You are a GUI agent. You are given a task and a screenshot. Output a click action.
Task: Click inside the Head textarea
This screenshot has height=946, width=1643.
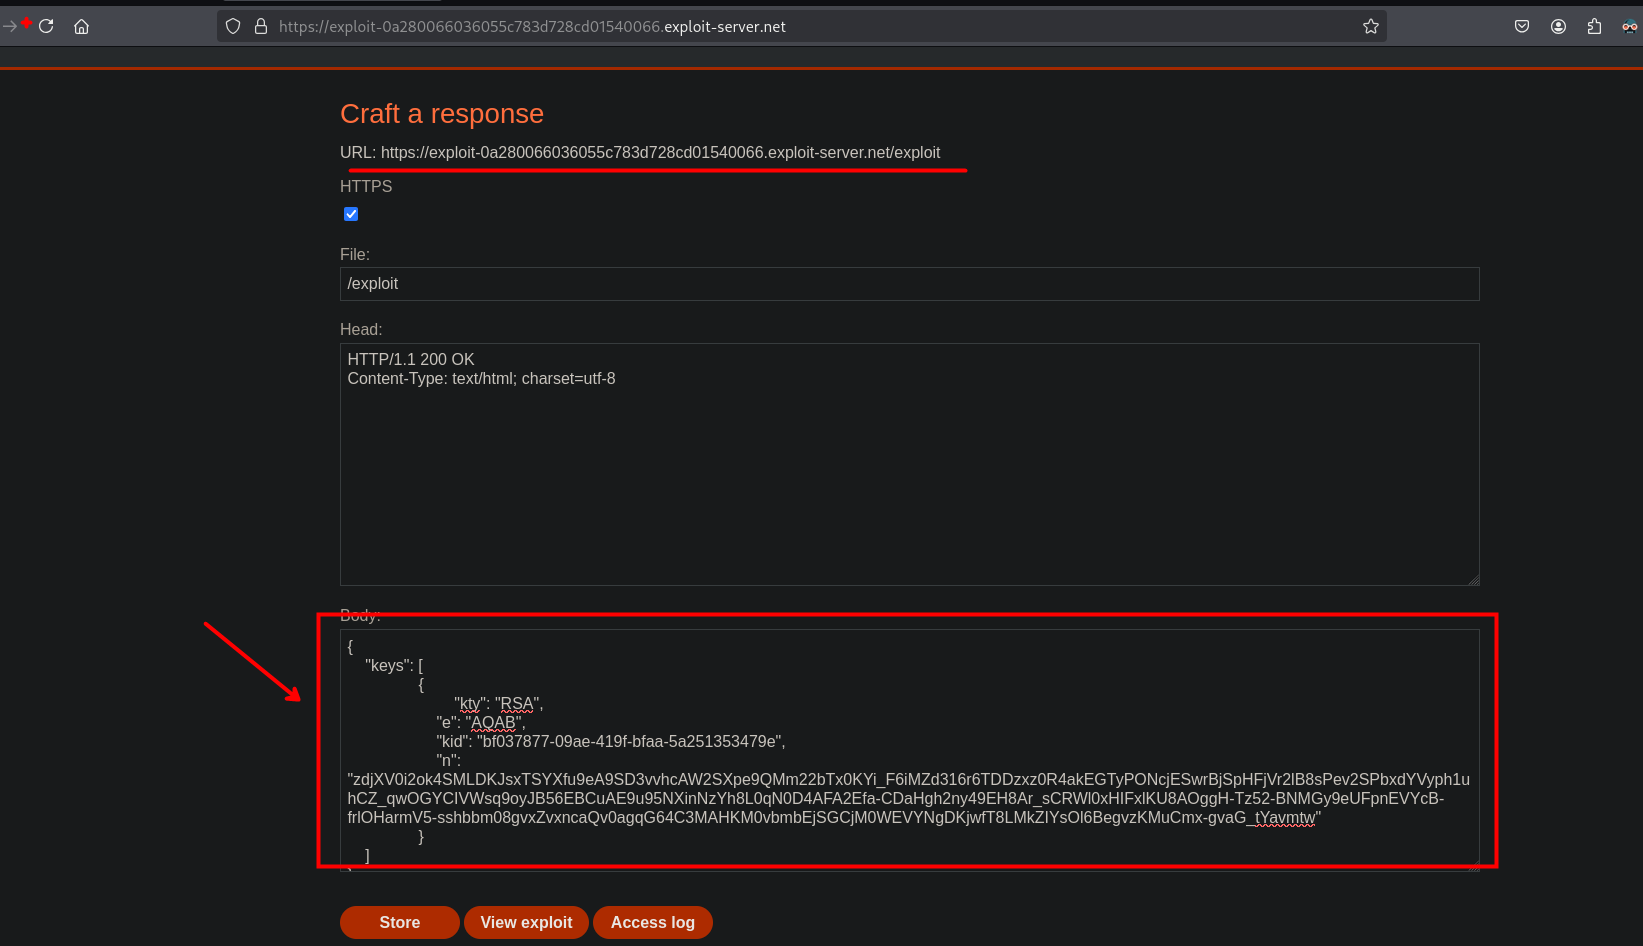[908, 470]
